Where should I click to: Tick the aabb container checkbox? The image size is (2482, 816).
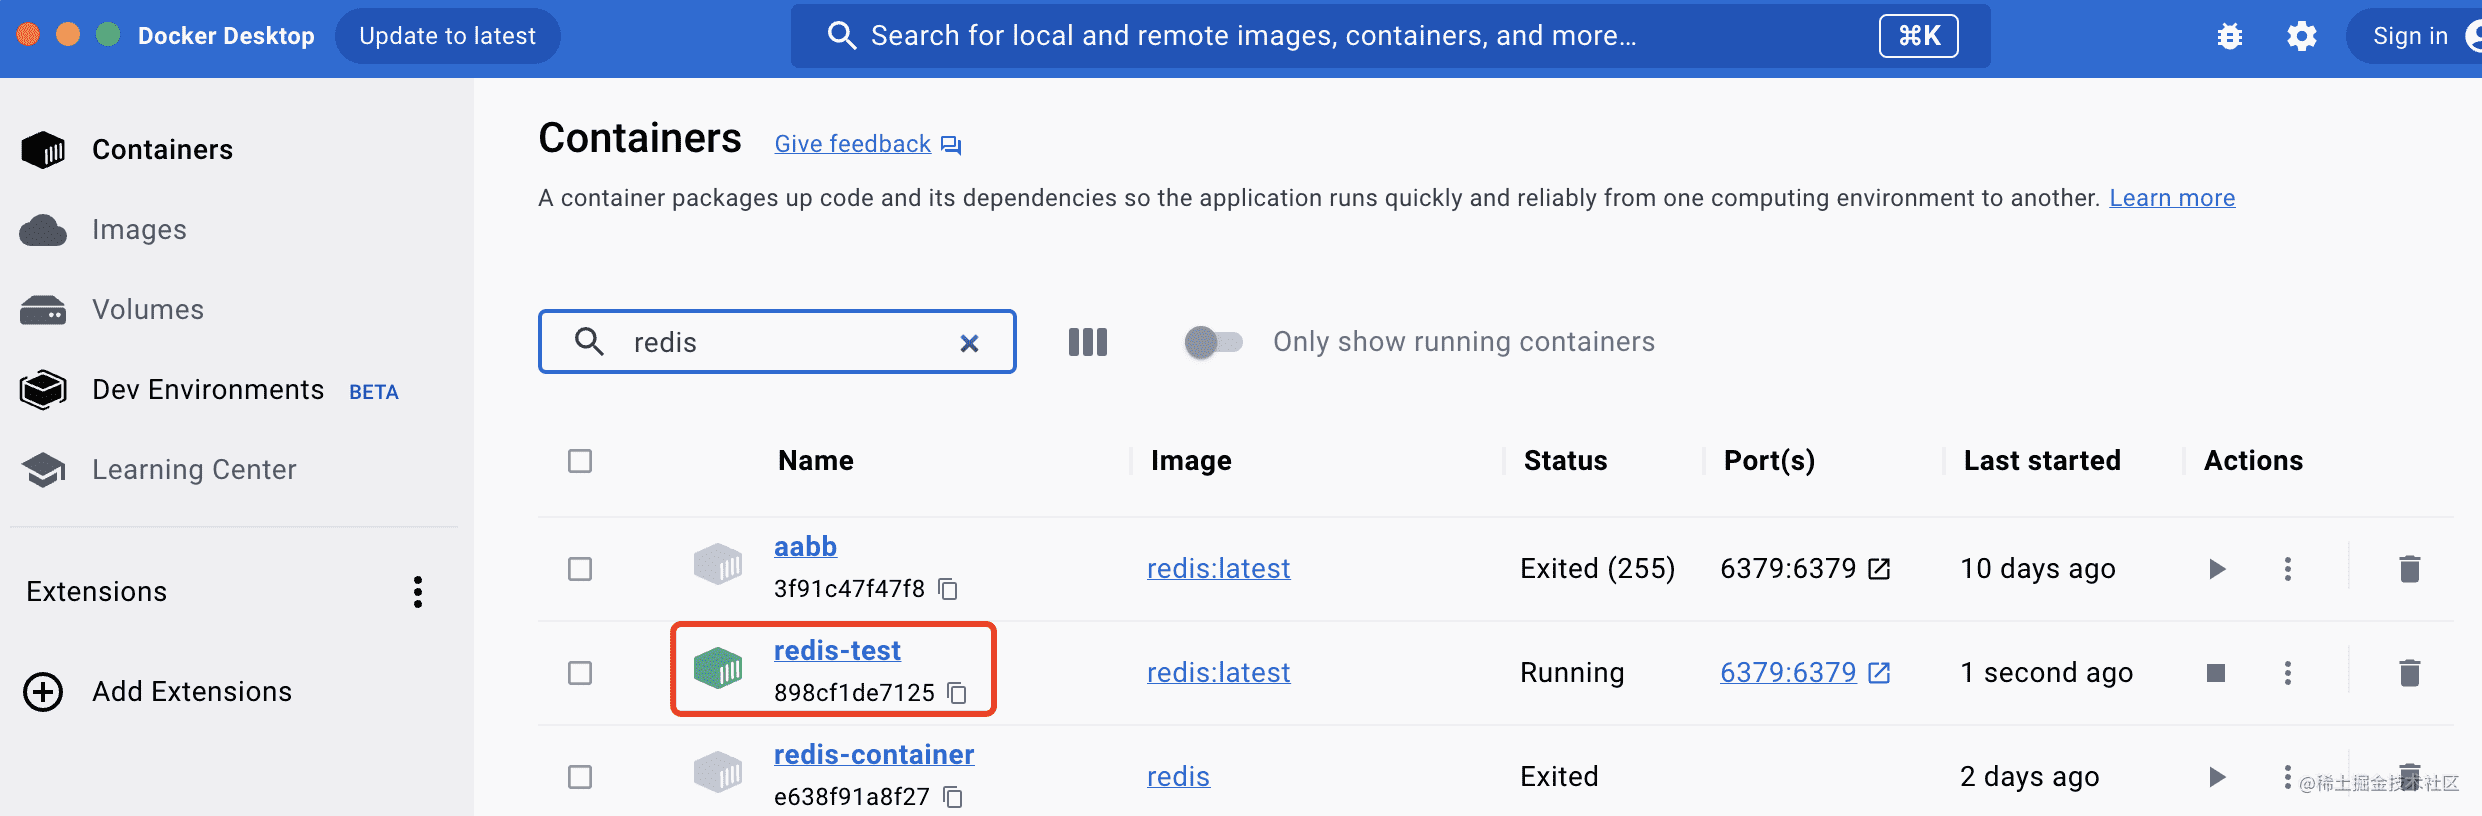(580, 569)
